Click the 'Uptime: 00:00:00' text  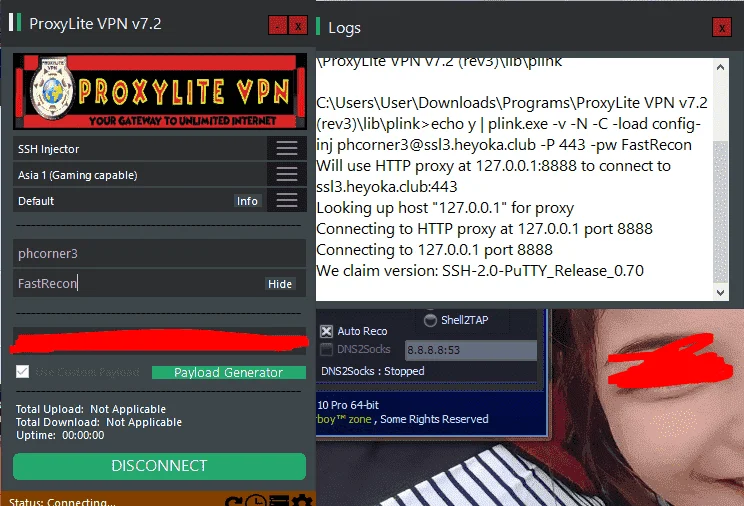(x=60, y=435)
